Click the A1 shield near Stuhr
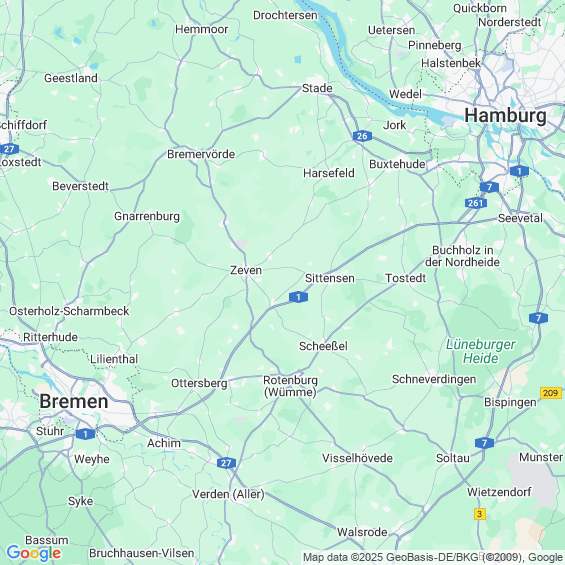This screenshot has height=565, width=565. tap(85, 434)
